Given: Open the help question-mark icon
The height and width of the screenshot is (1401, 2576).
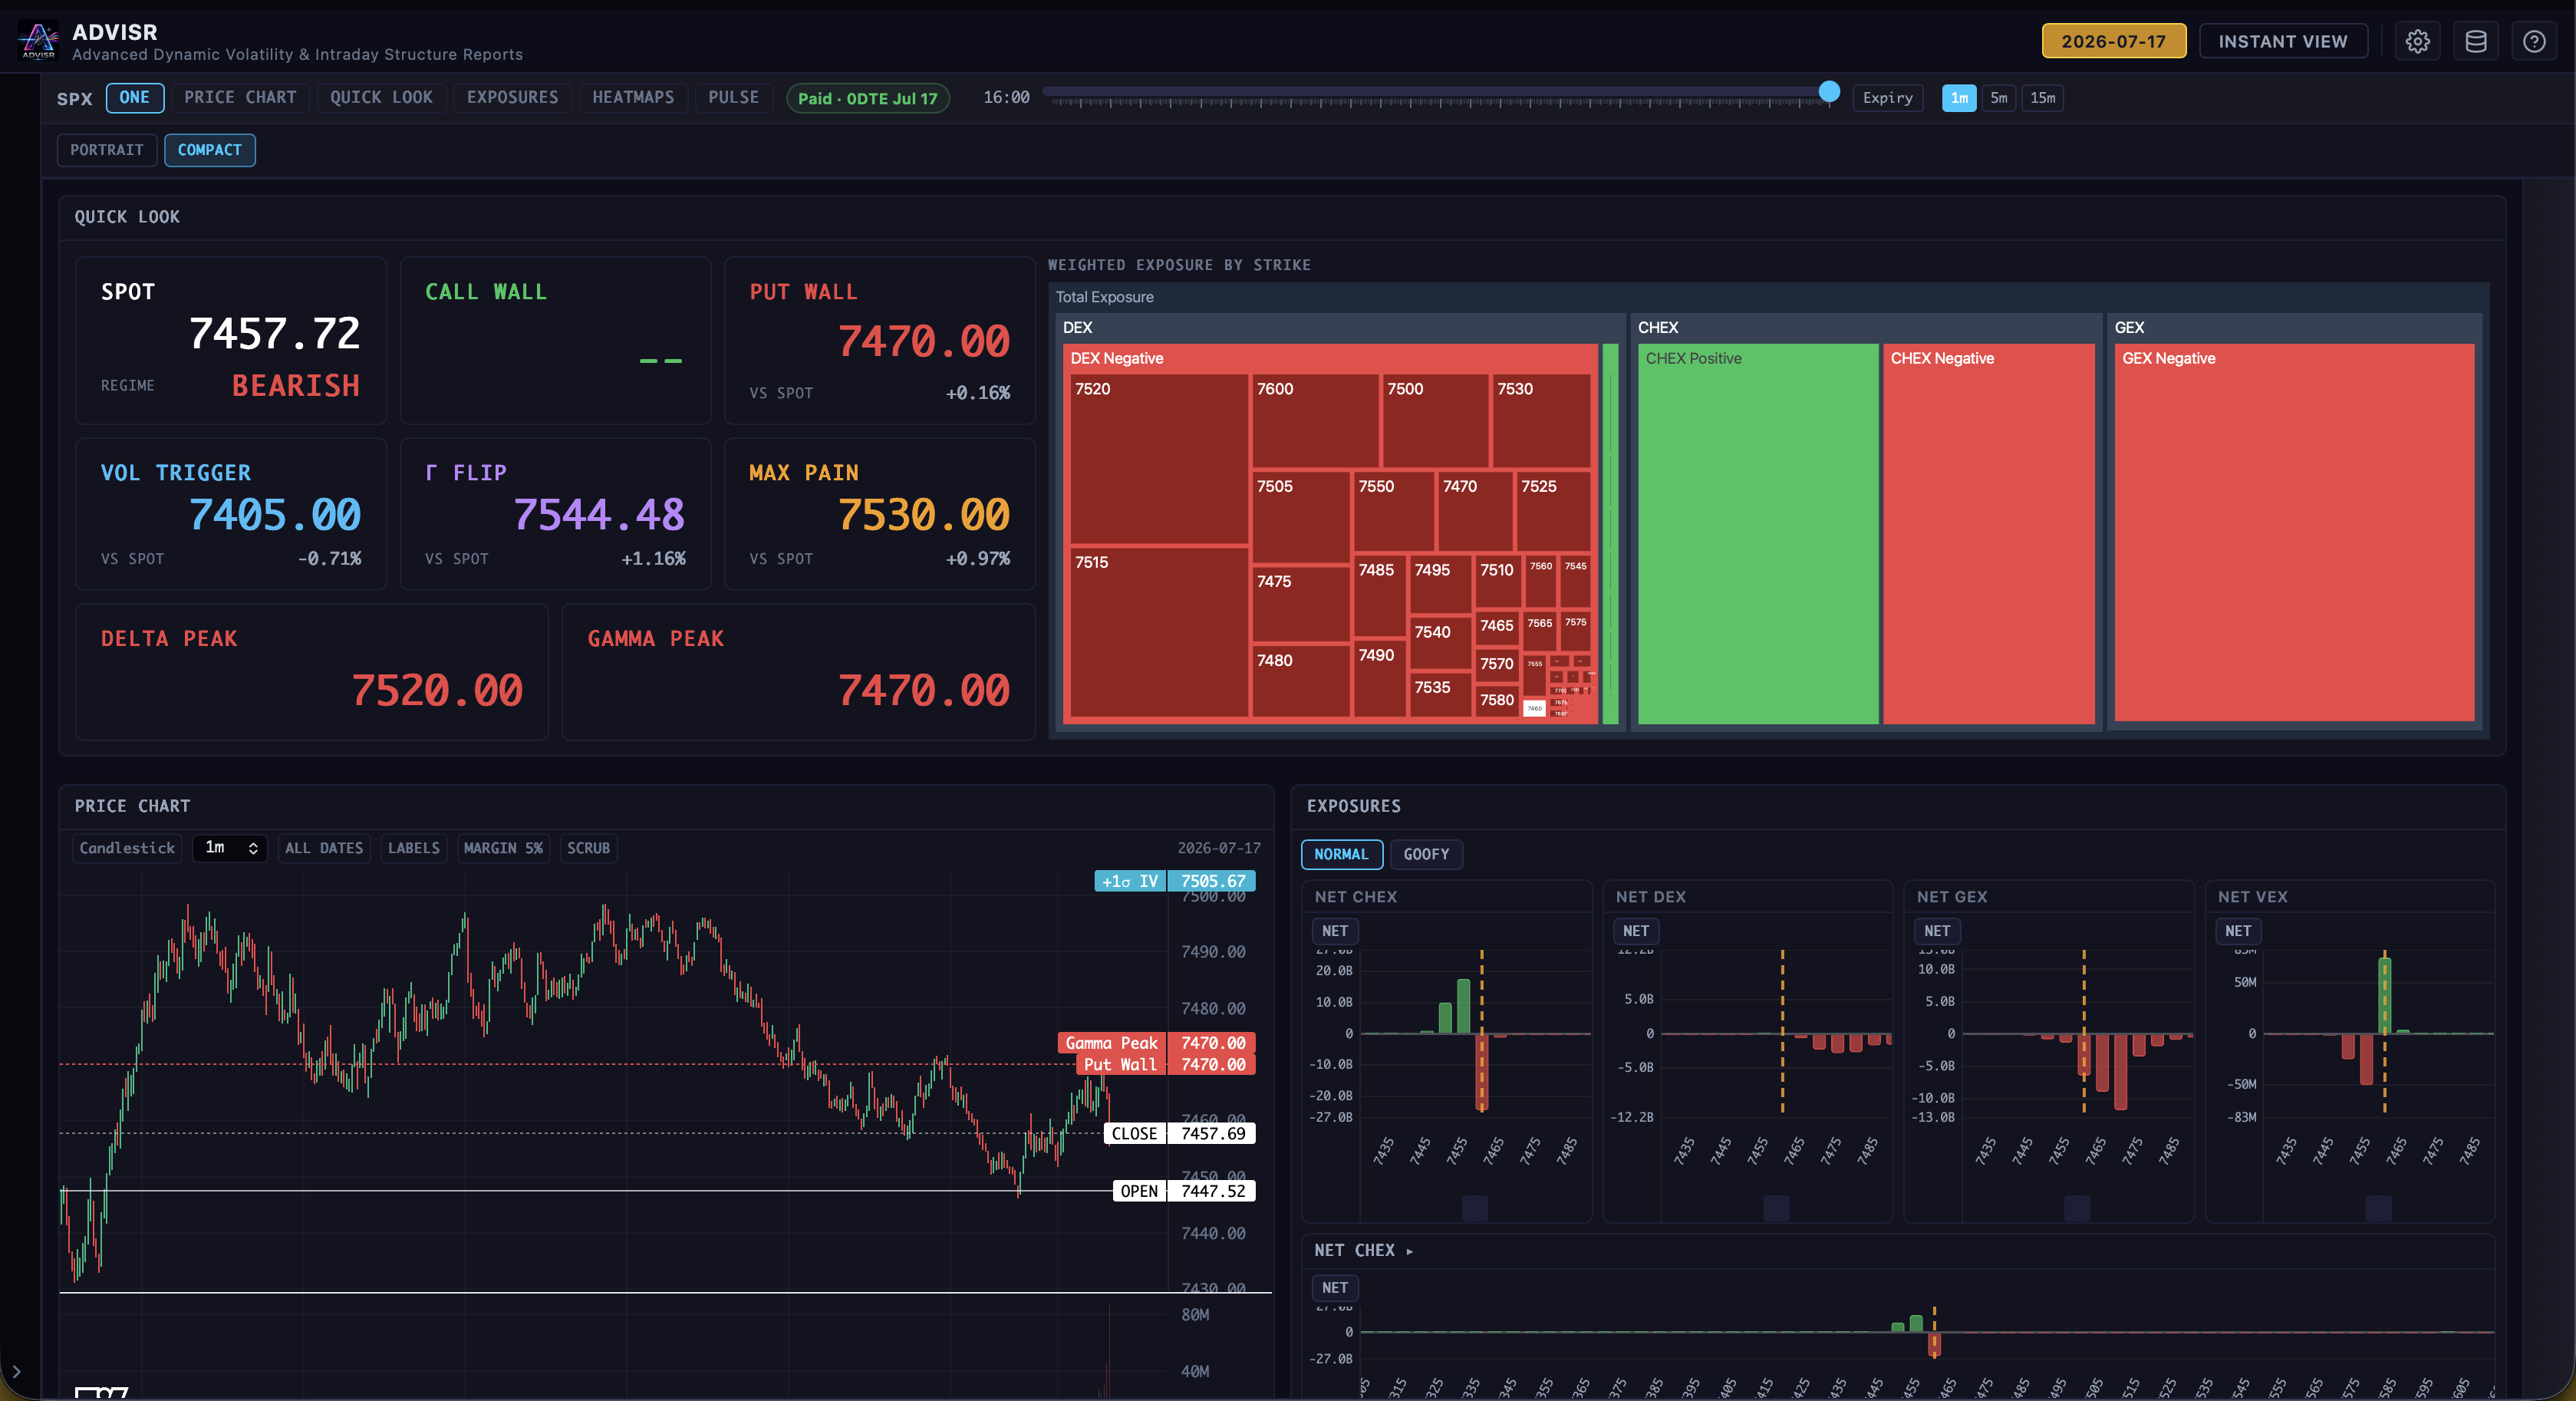Looking at the screenshot, I should (2534, 41).
